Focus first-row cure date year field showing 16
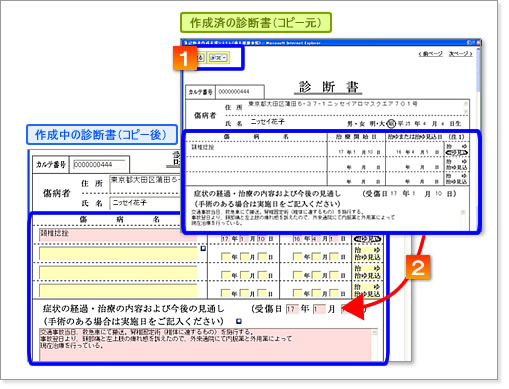509x389 pixels. [x=297, y=239]
